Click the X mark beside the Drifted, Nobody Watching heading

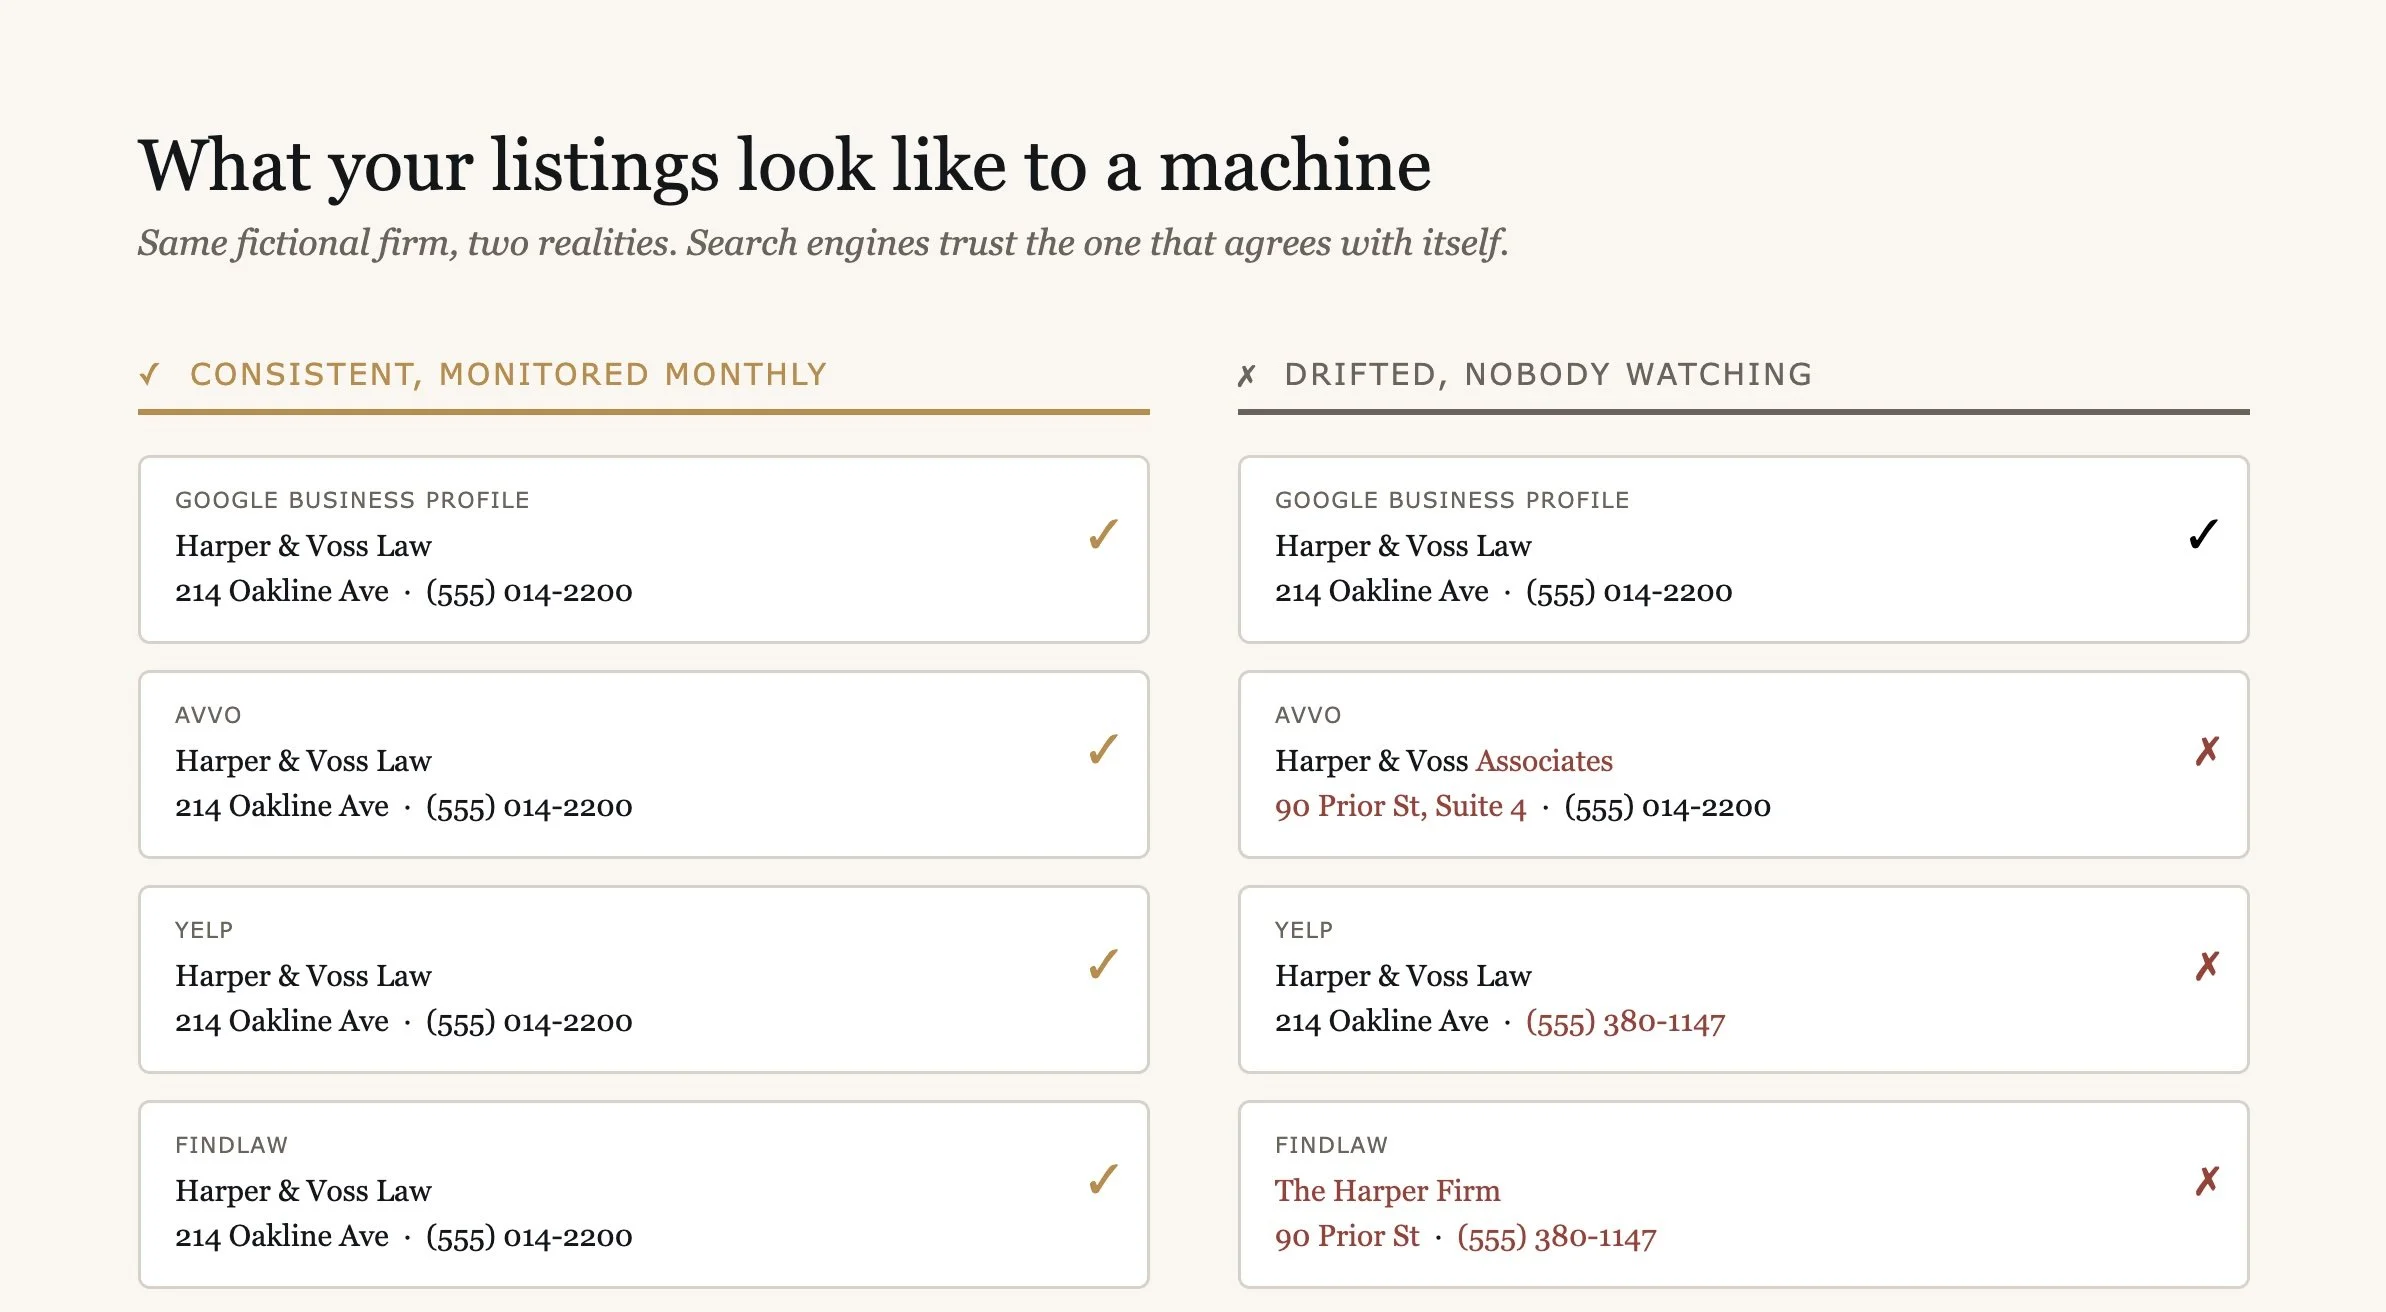tap(1246, 376)
